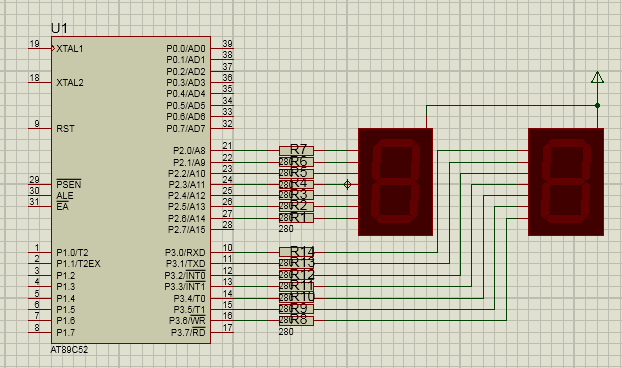
Task: Click the ALE pin label
Action: click(65, 196)
